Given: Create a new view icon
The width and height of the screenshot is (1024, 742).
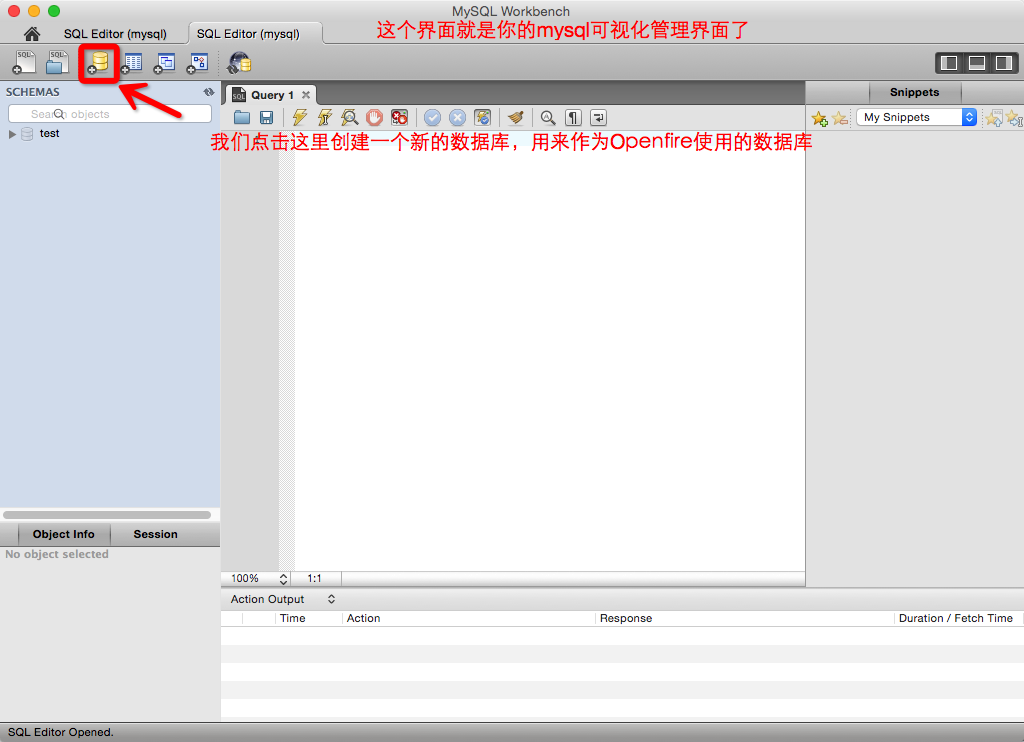Looking at the screenshot, I should (165, 63).
